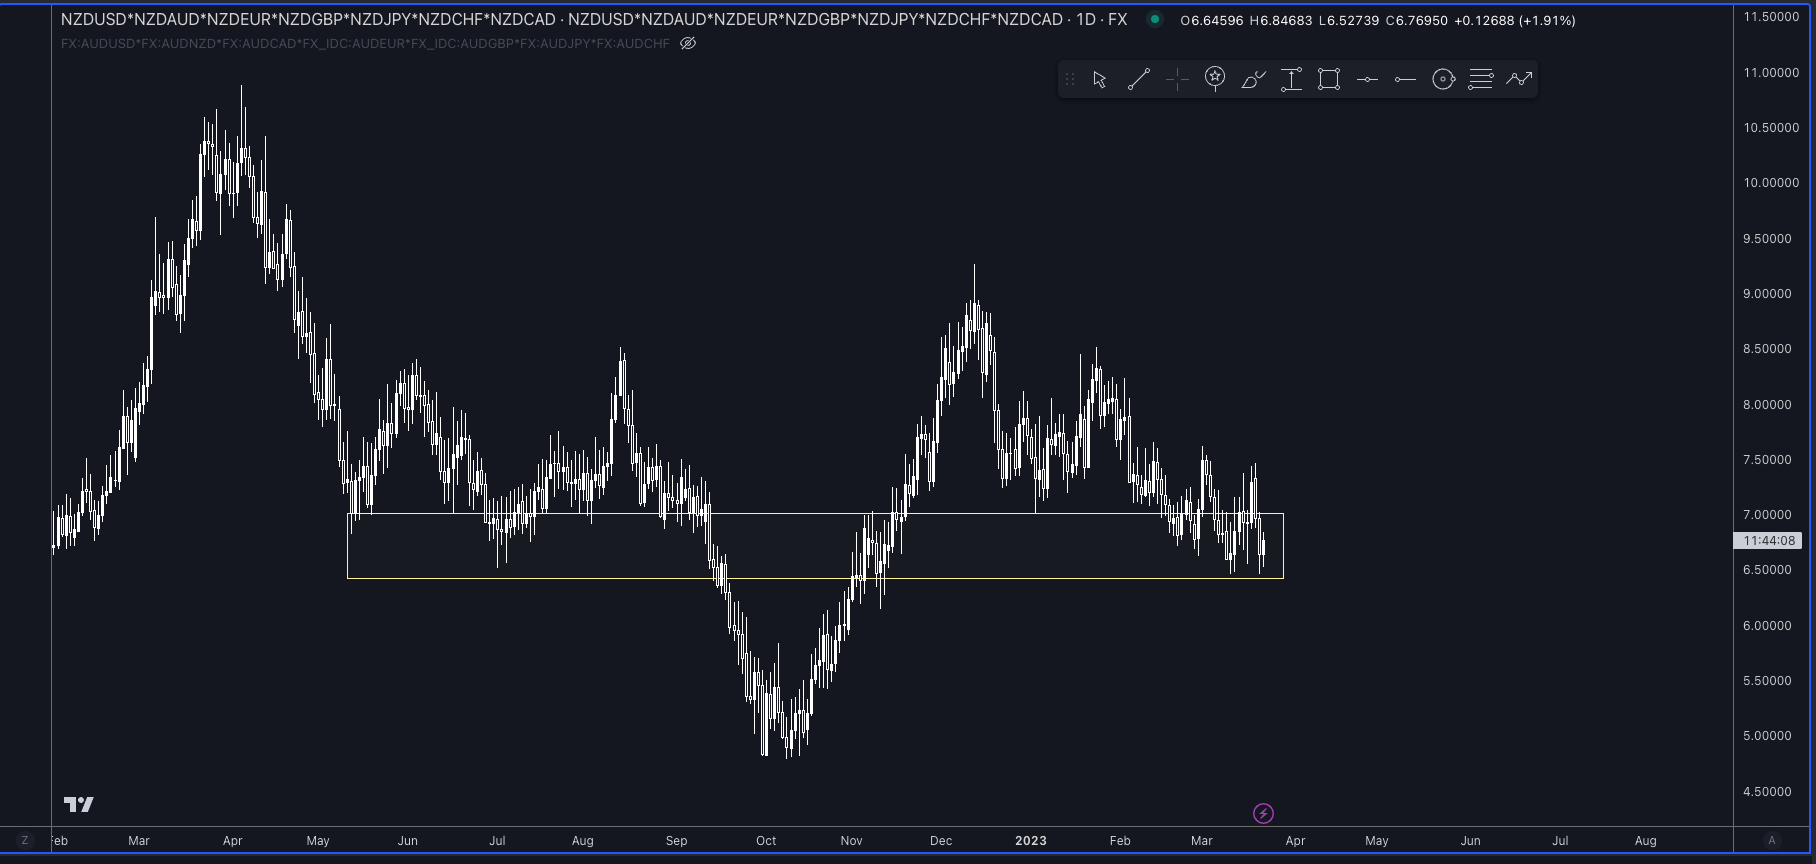Screen dimensions: 1816x864
Task: Select the Fibonacci retracement lines tool
Action: point(1481,80)
